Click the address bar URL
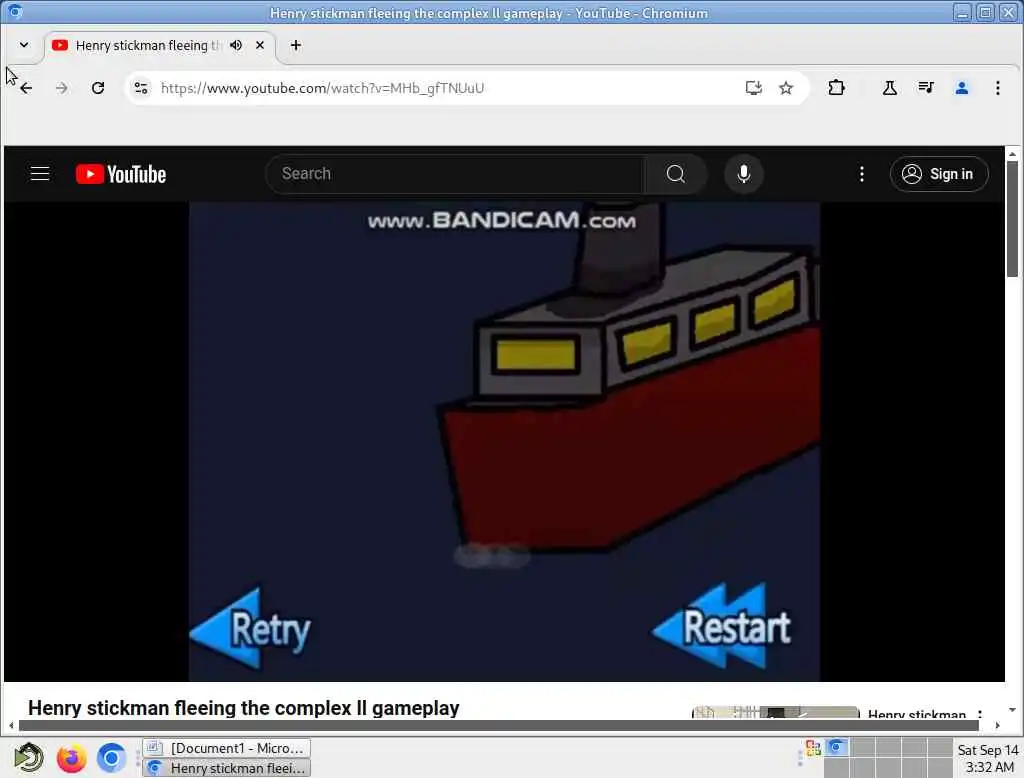The image size is (1024, 778). (x=323, y=88)
